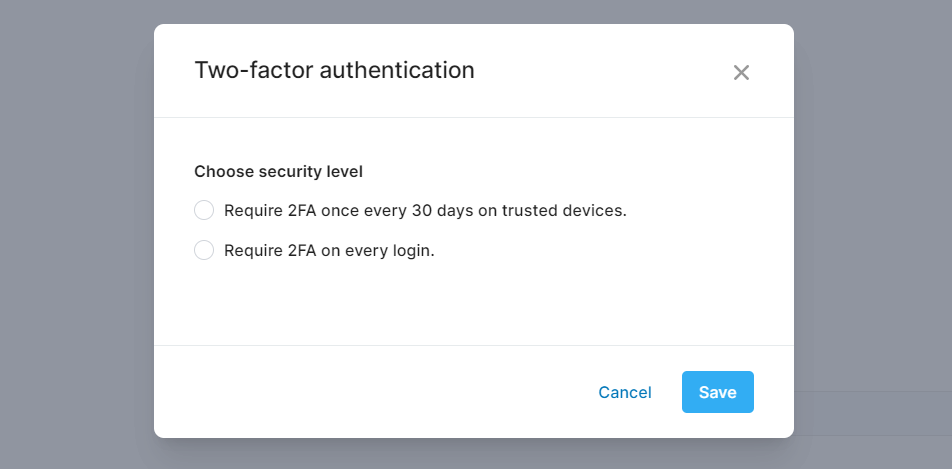Image resolution: width=952 pixels, height=469 pixels.
Task: Click the "Two-factor authentication" dialog title
Action: click(334, 70)
